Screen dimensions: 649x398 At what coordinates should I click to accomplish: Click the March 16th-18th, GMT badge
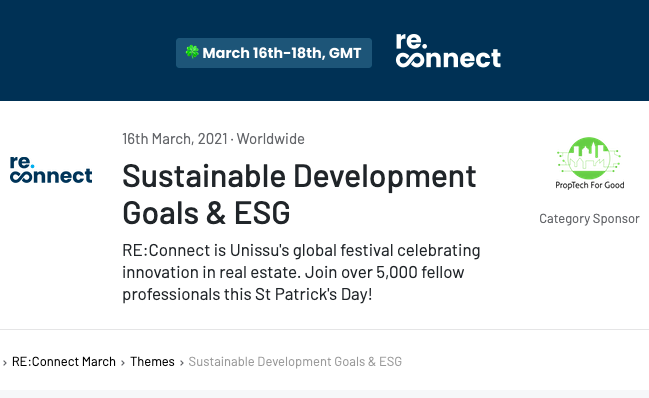pos(274,53)
